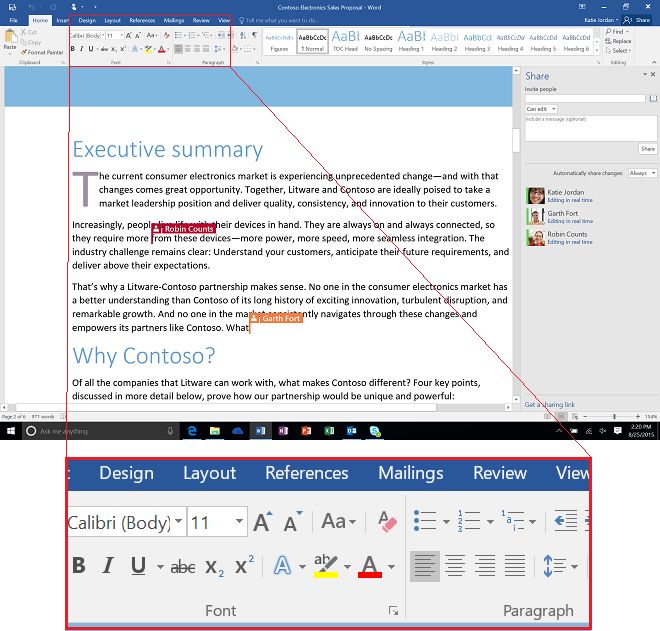The width and height of the screenshot is (660, 631).
Task: Open the File tab
Action: point(13,20)
